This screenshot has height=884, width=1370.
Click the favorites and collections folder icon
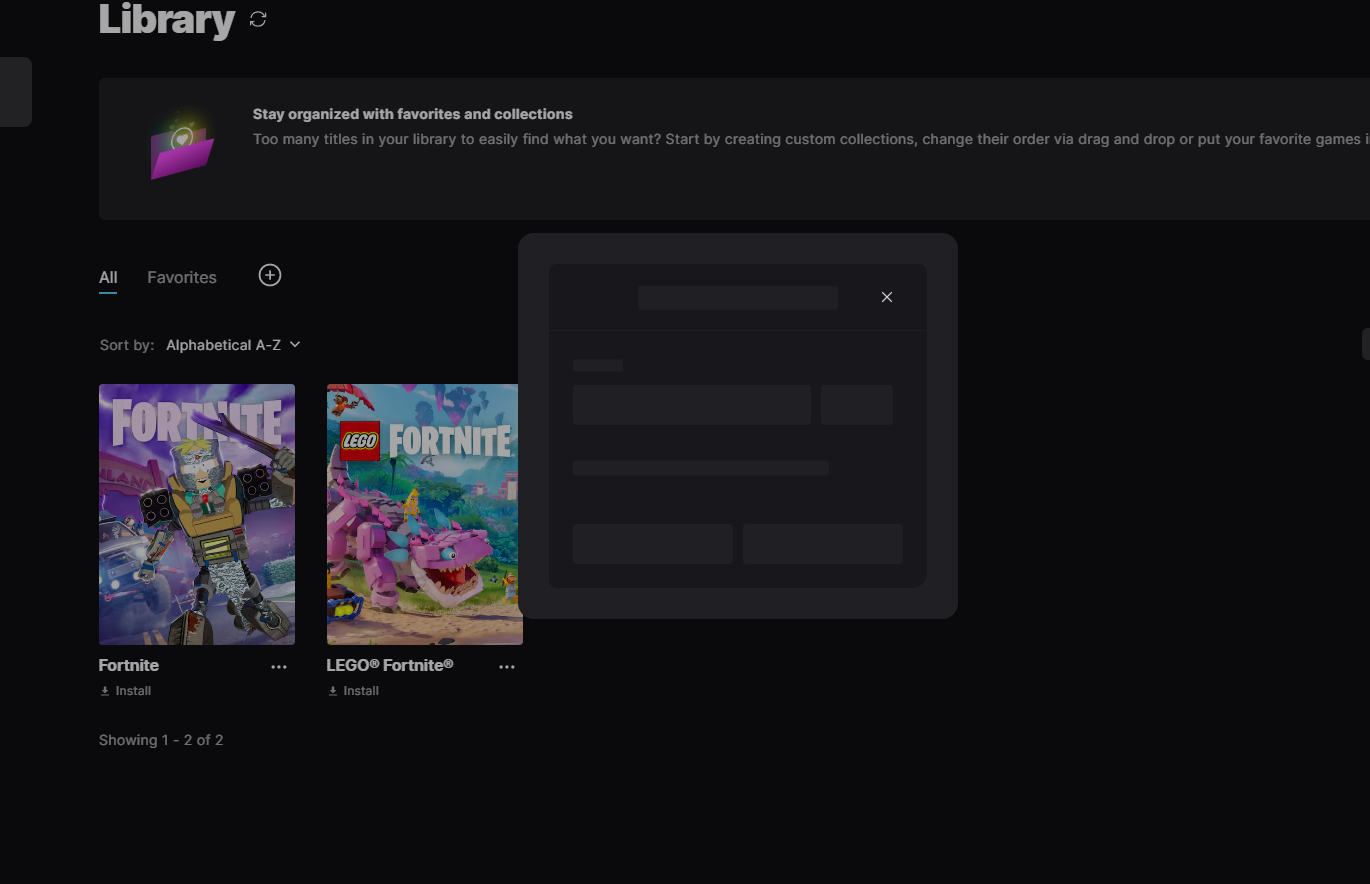pos(182,148)
